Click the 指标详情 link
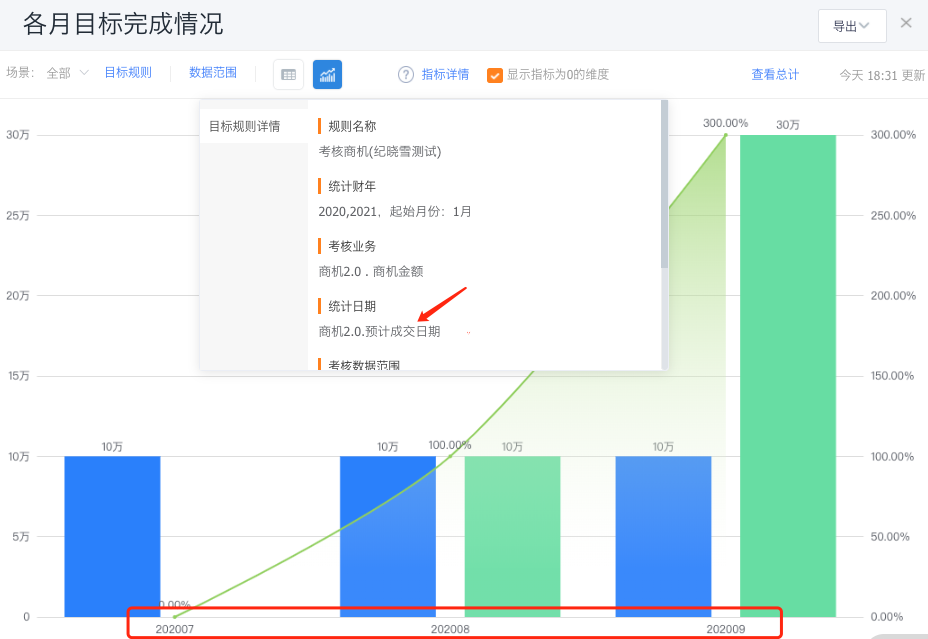This screenshot has width=928, height=639. tap(445, 74)
